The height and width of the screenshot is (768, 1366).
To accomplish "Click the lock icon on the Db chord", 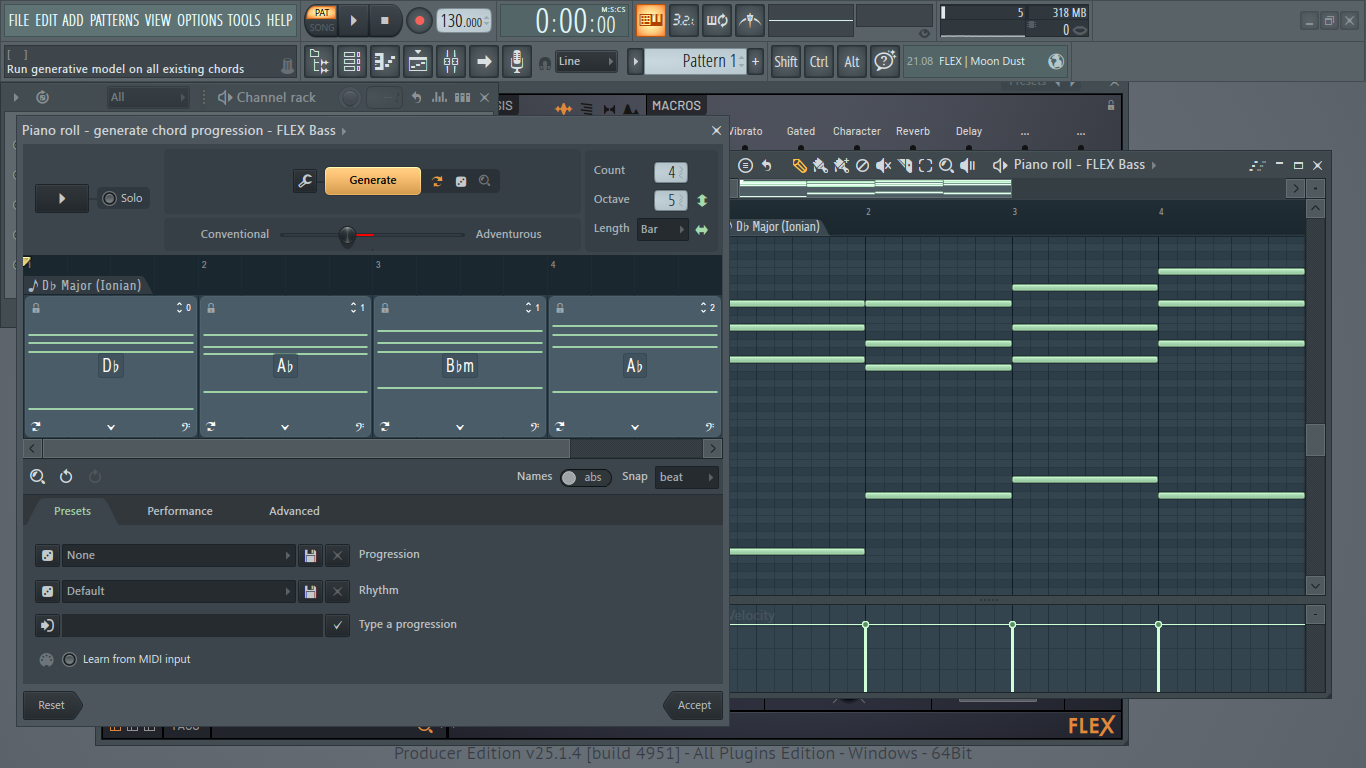I will (36, 308).
